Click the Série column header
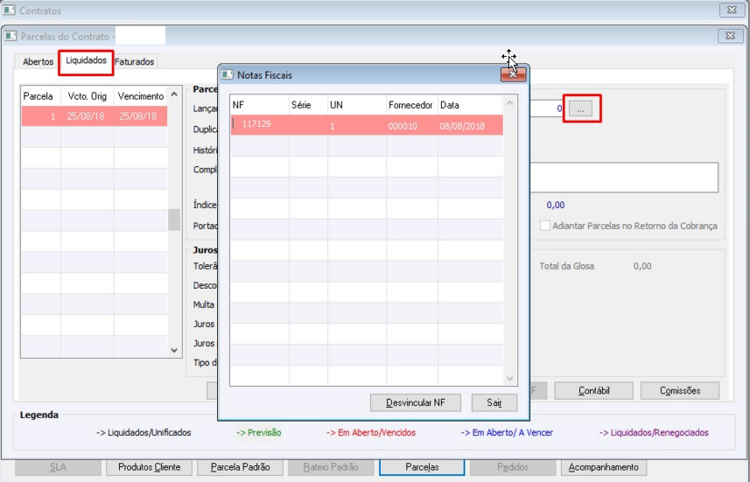 click(309, 105)
